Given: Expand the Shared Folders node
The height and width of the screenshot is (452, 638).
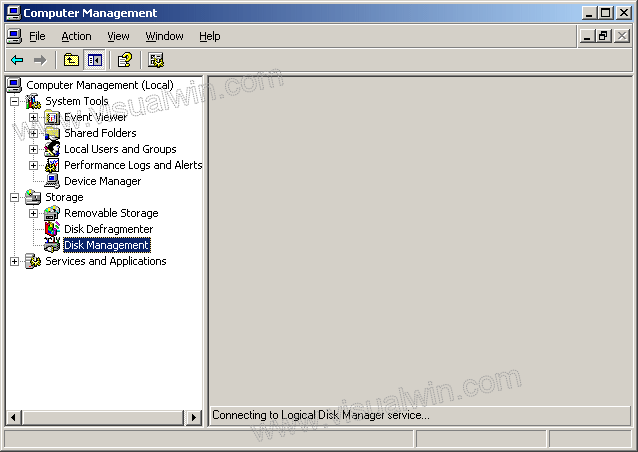Looking at the screenshot, I should coord(33,133).
